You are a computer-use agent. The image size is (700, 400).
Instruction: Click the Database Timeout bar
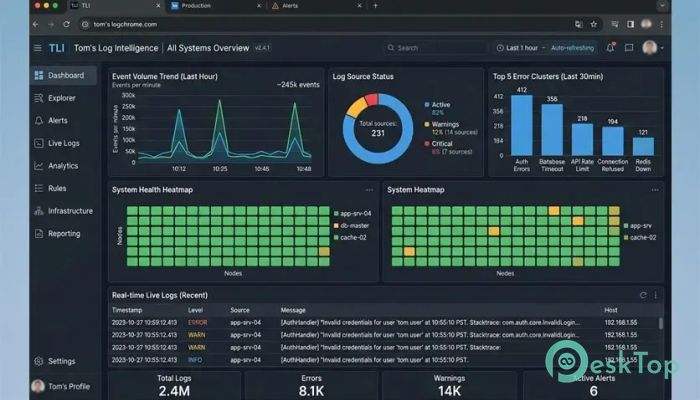tap(552, 130)
